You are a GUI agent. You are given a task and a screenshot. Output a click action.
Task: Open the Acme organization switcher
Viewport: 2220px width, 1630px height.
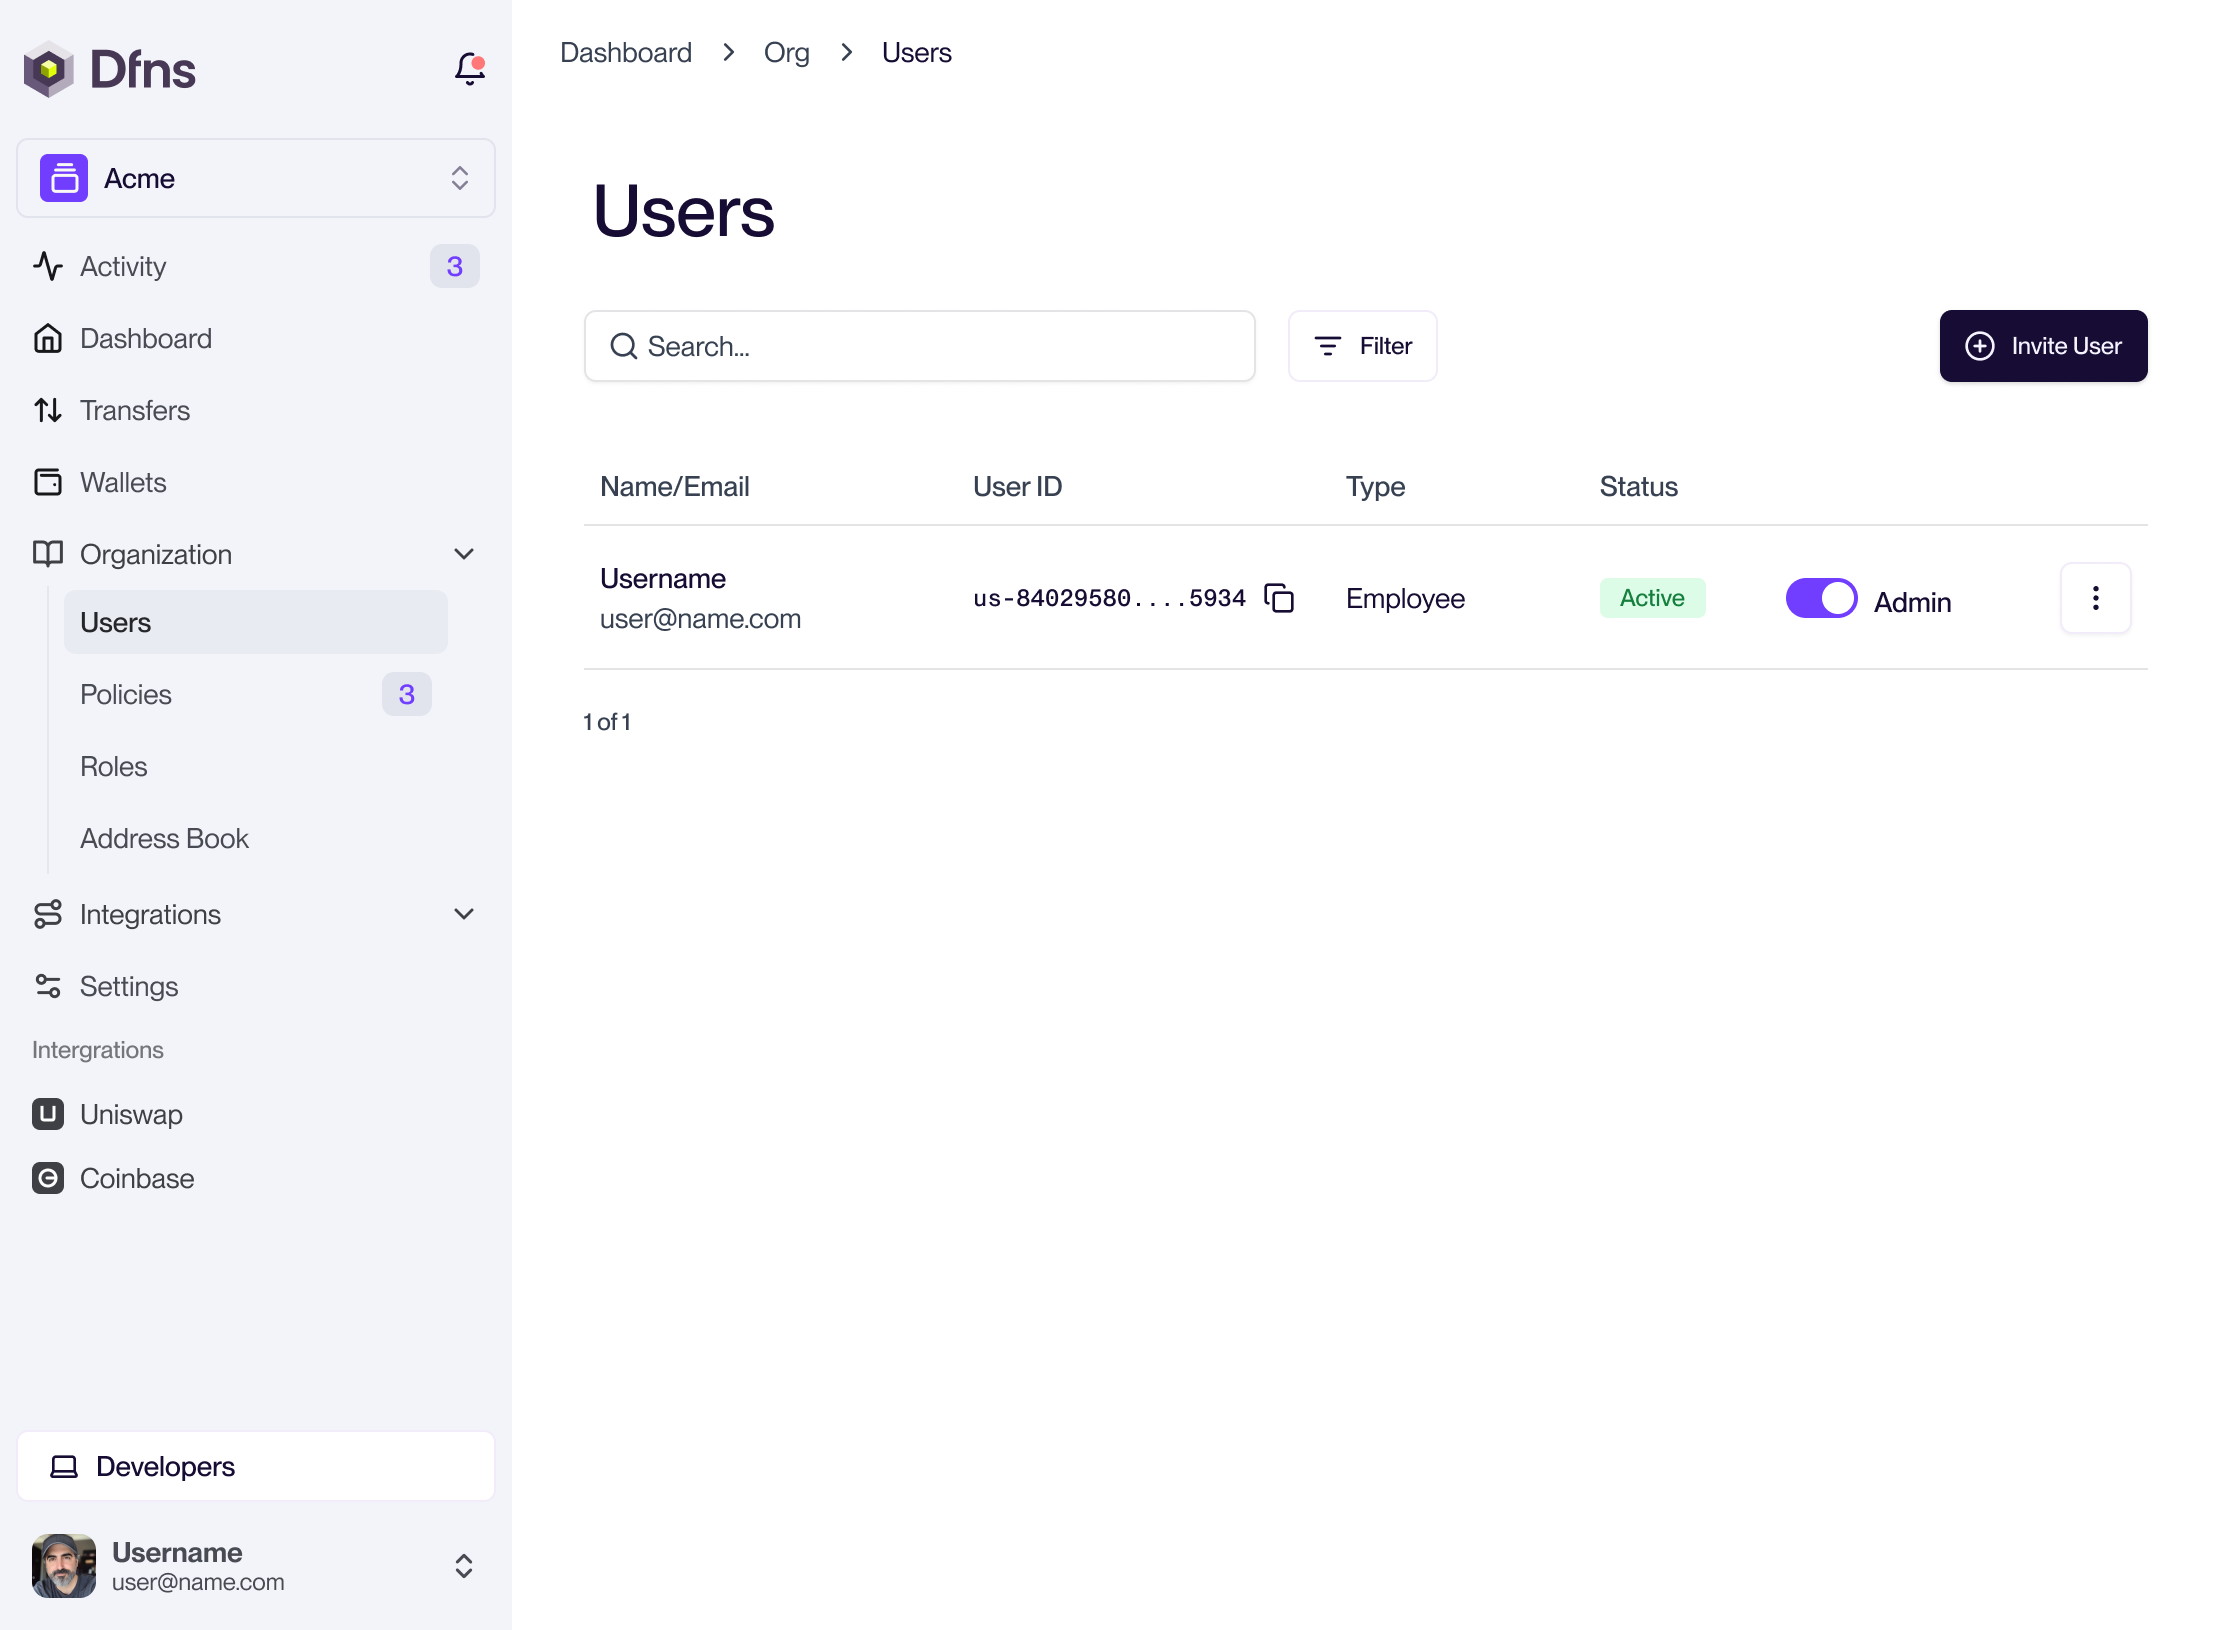[256, 178]
